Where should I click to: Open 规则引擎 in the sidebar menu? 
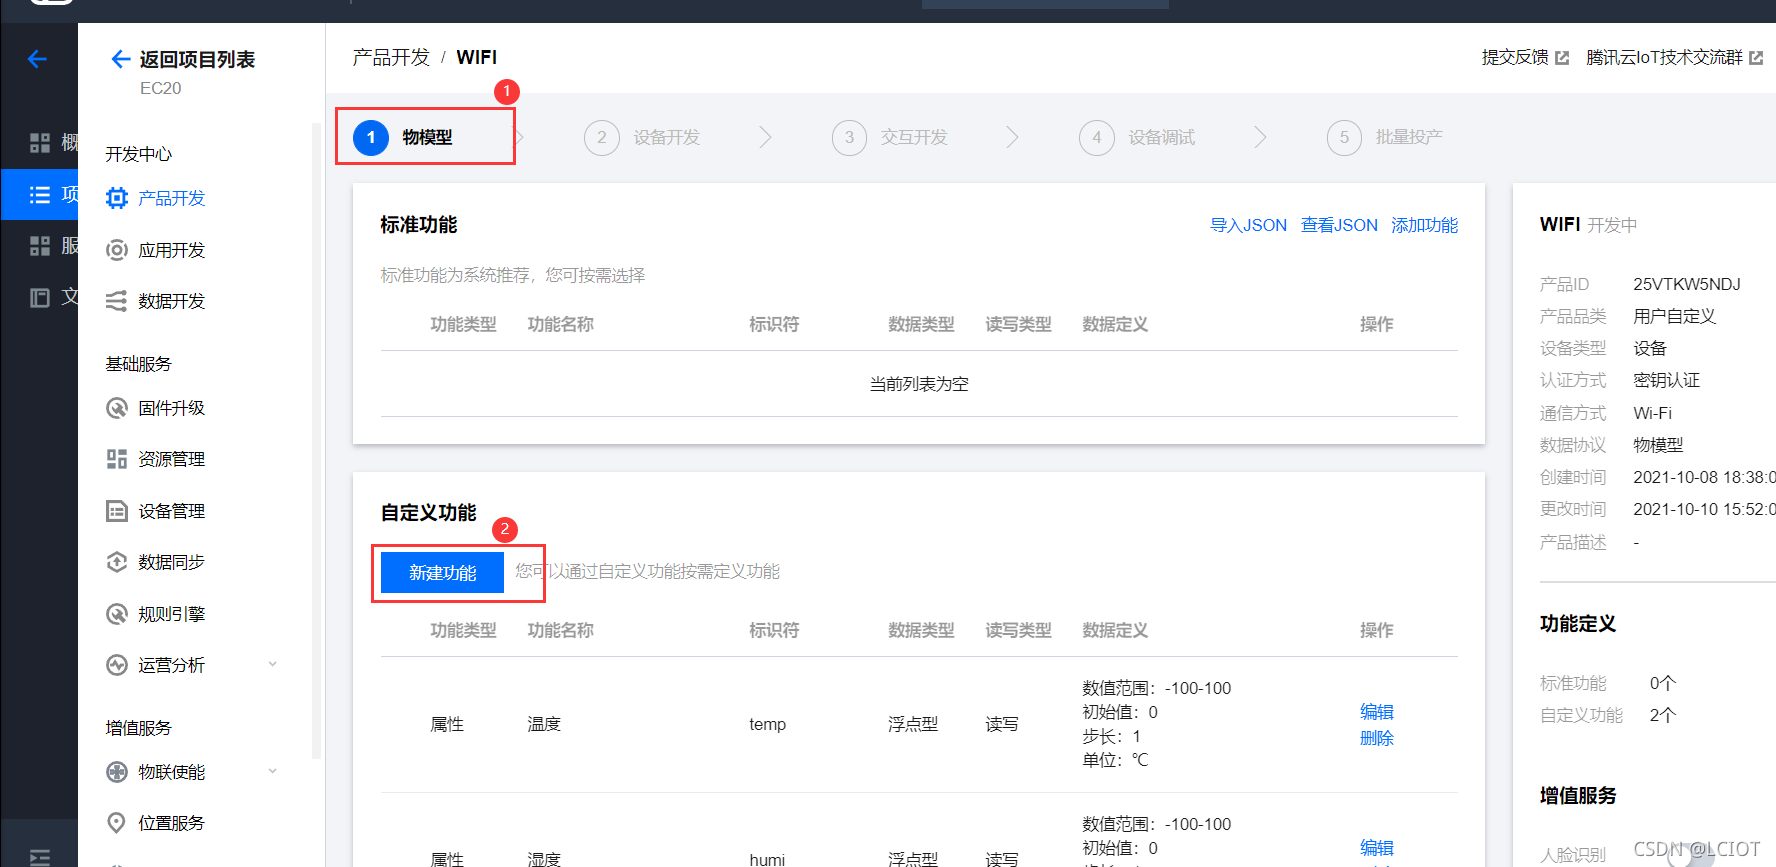(172, 614)
